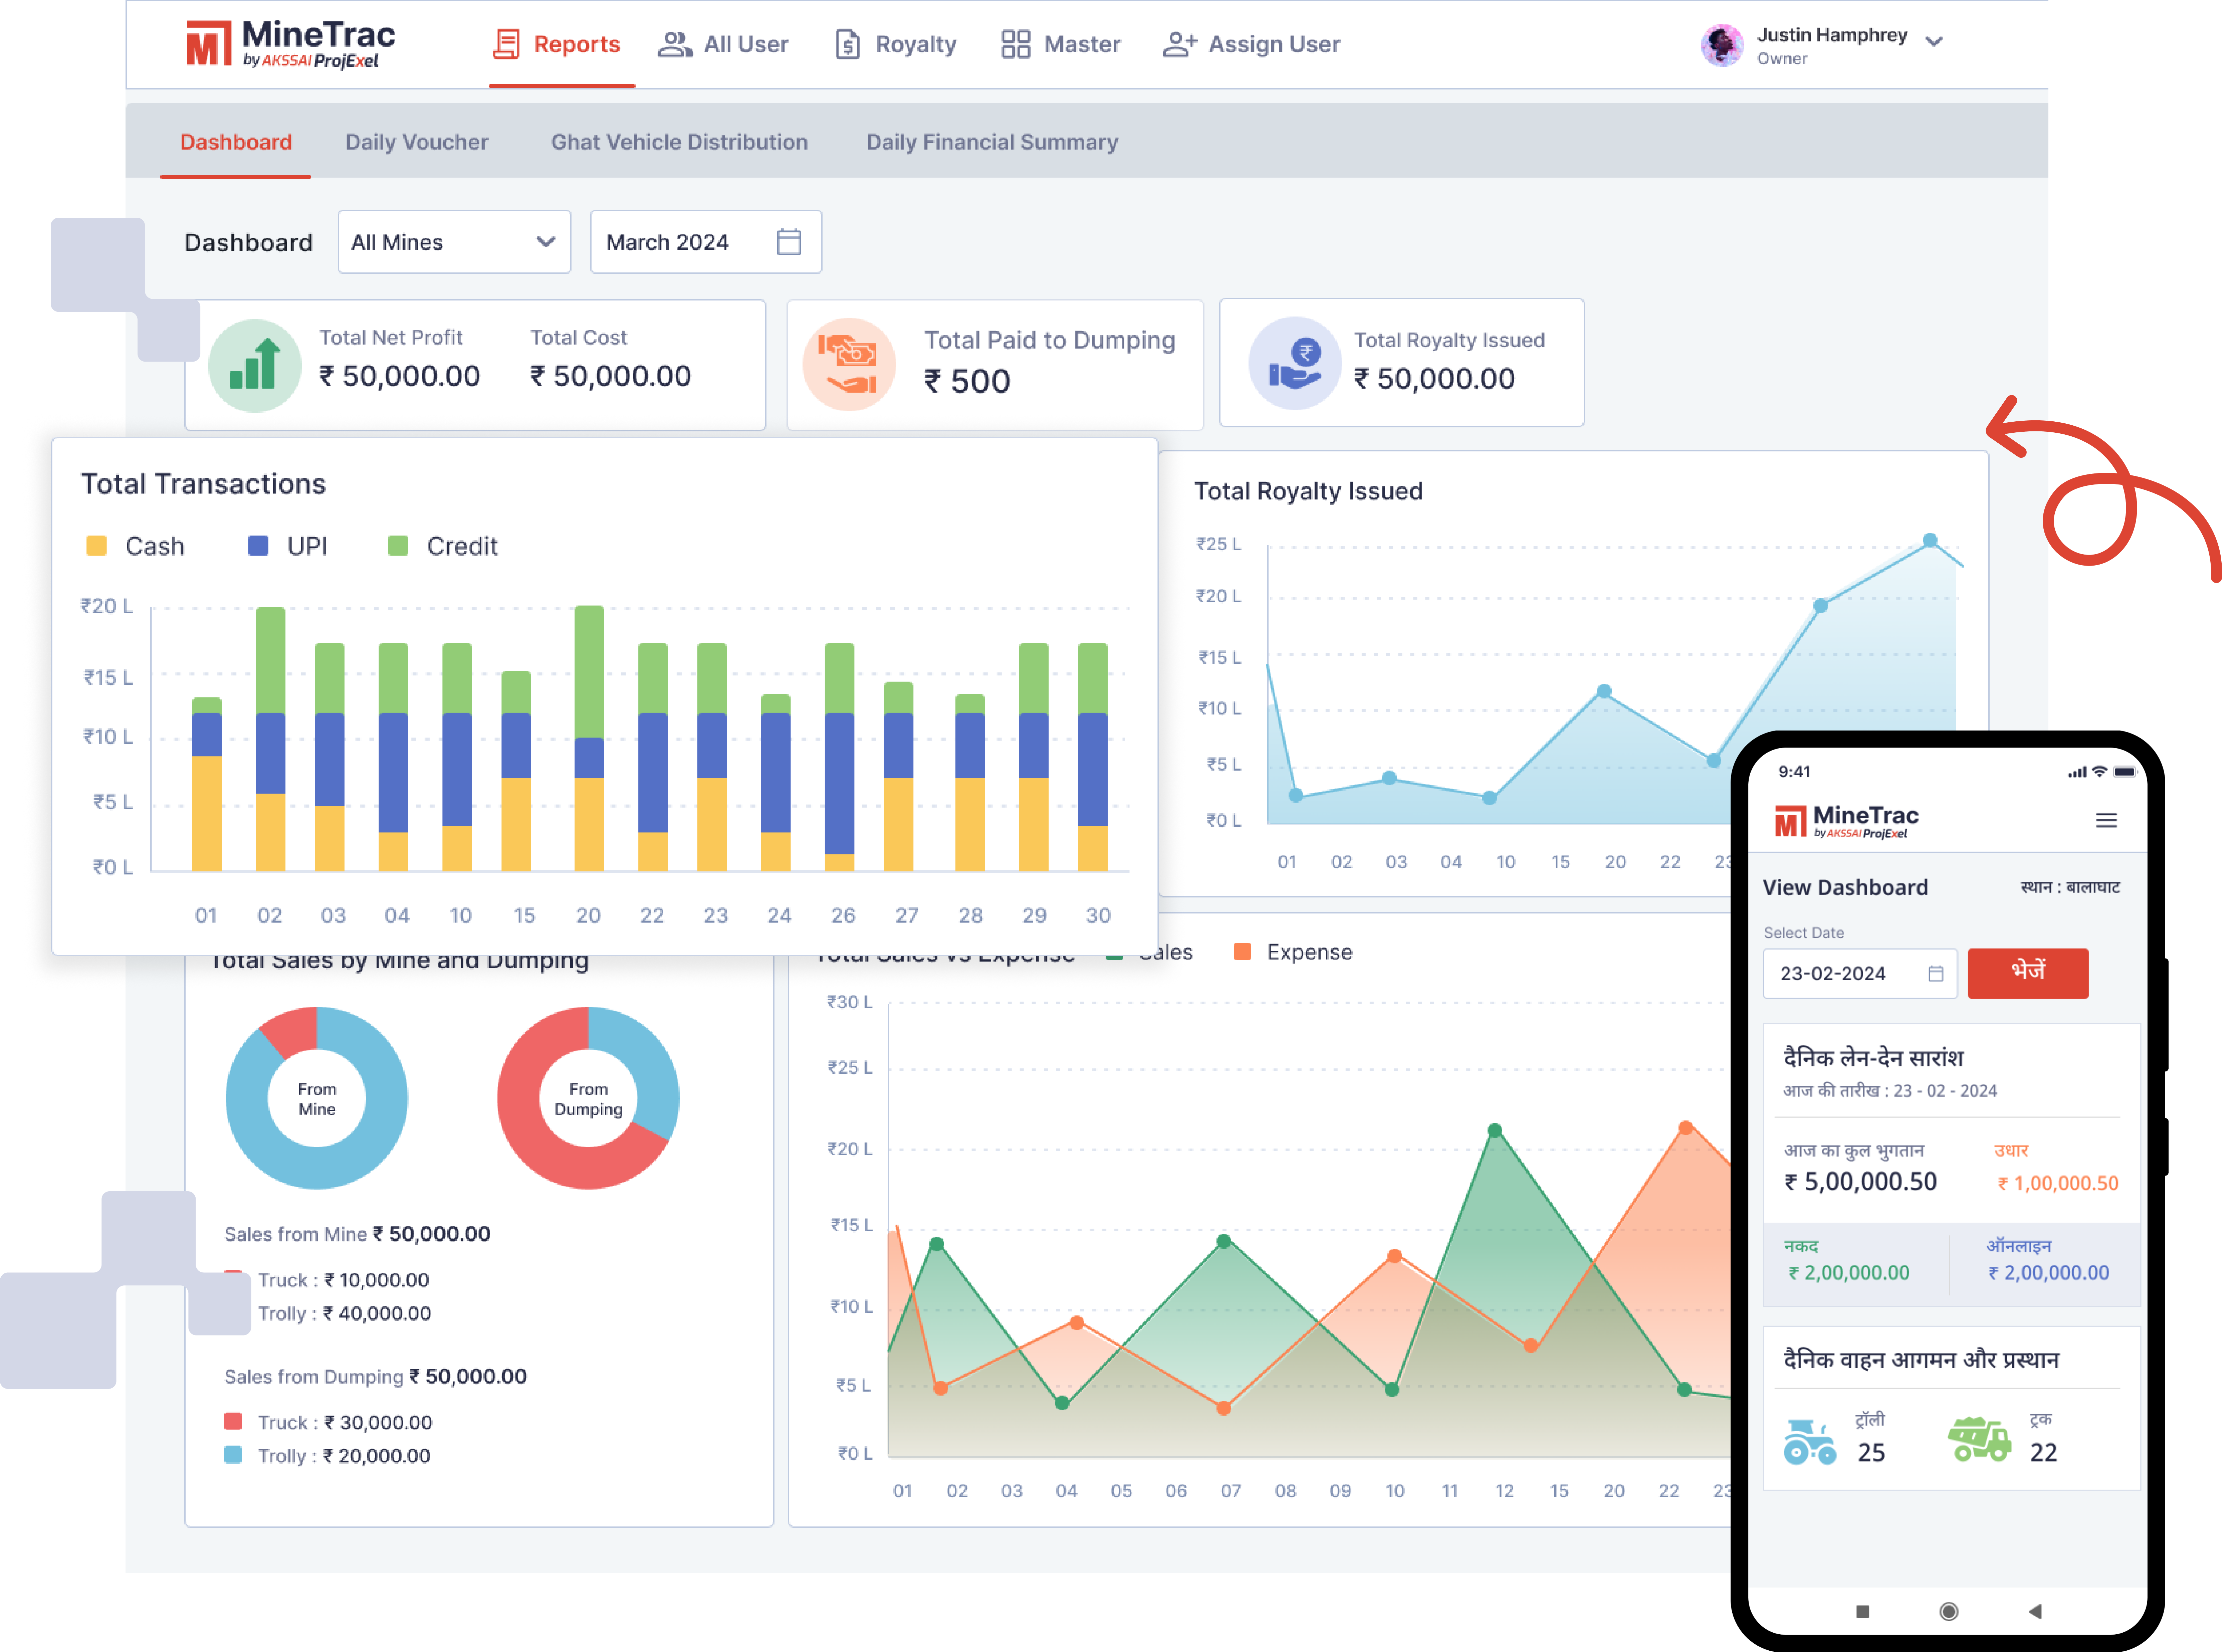This screenshot has height=1652, width=2232.
Task: Toggle the Credit legend swatch
Action: click(x=398, y=546)
